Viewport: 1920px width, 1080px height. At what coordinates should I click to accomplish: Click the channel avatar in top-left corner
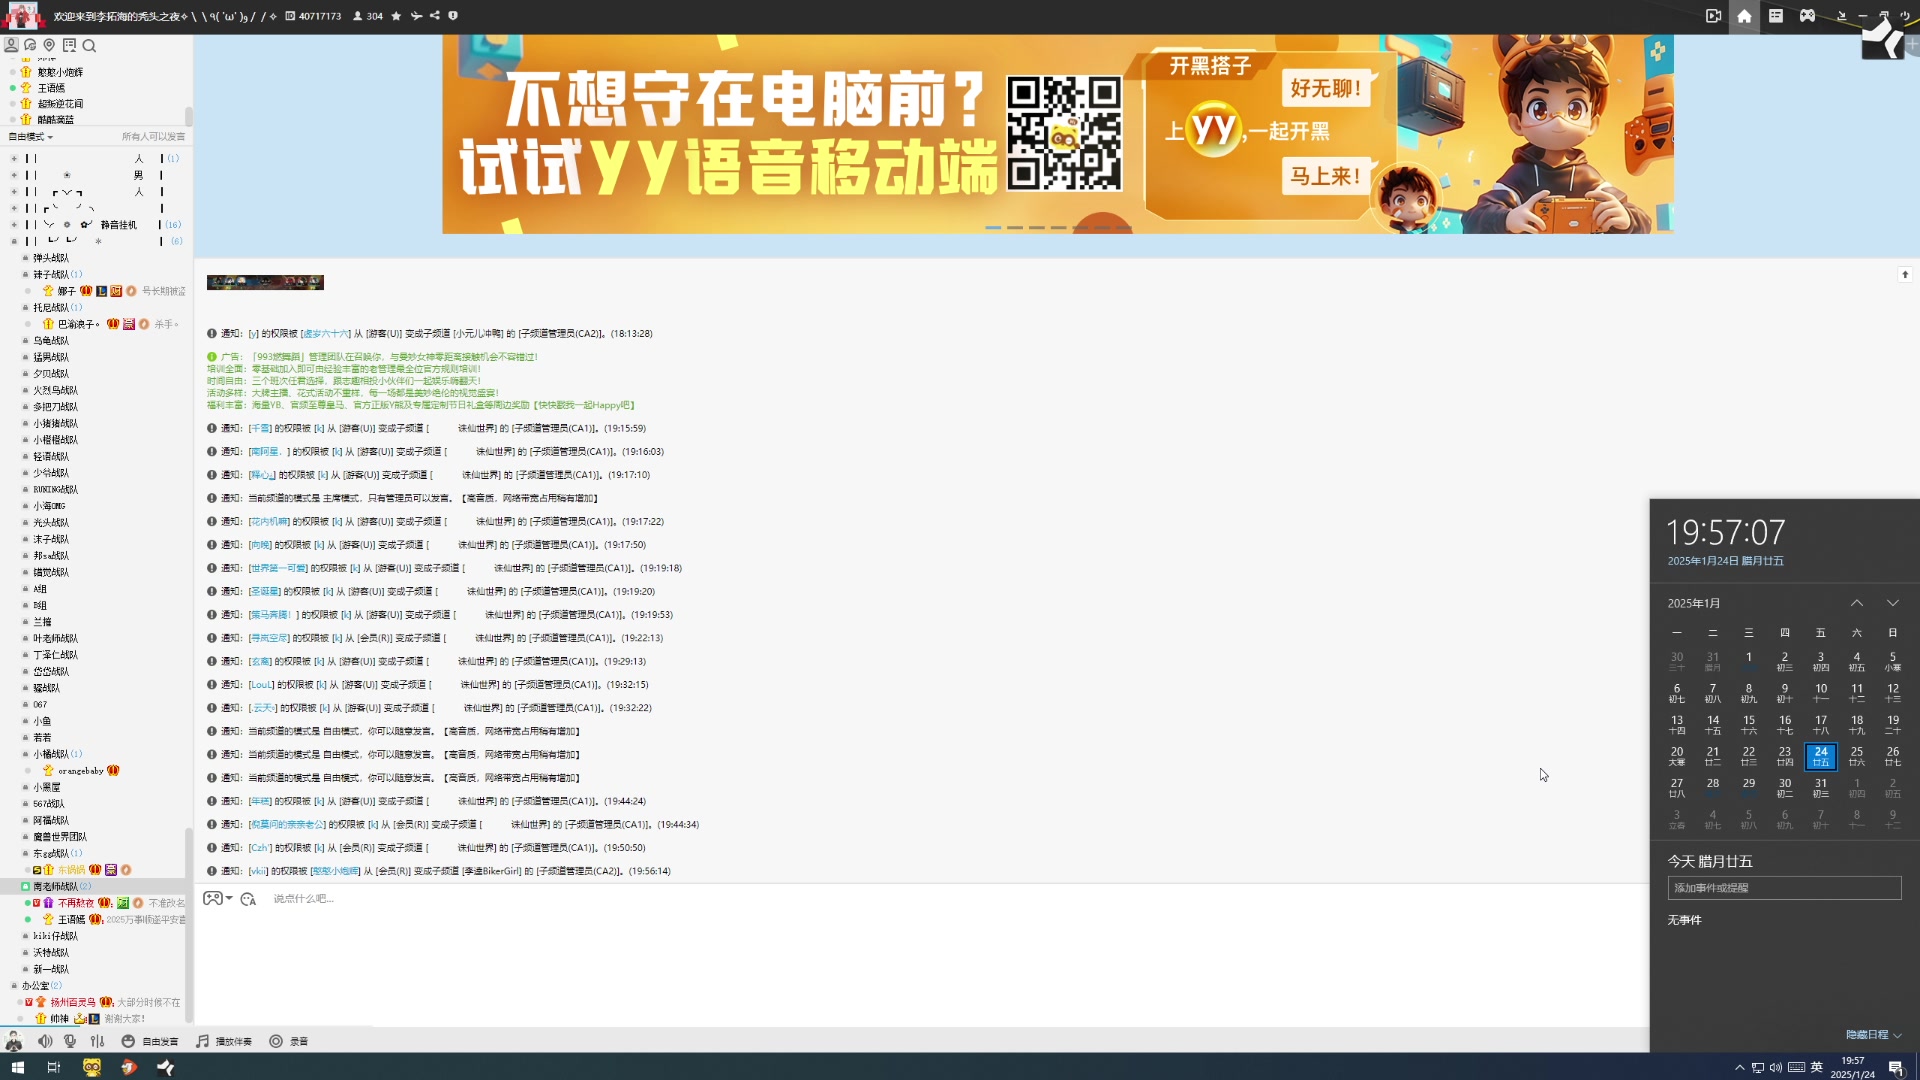22,15
